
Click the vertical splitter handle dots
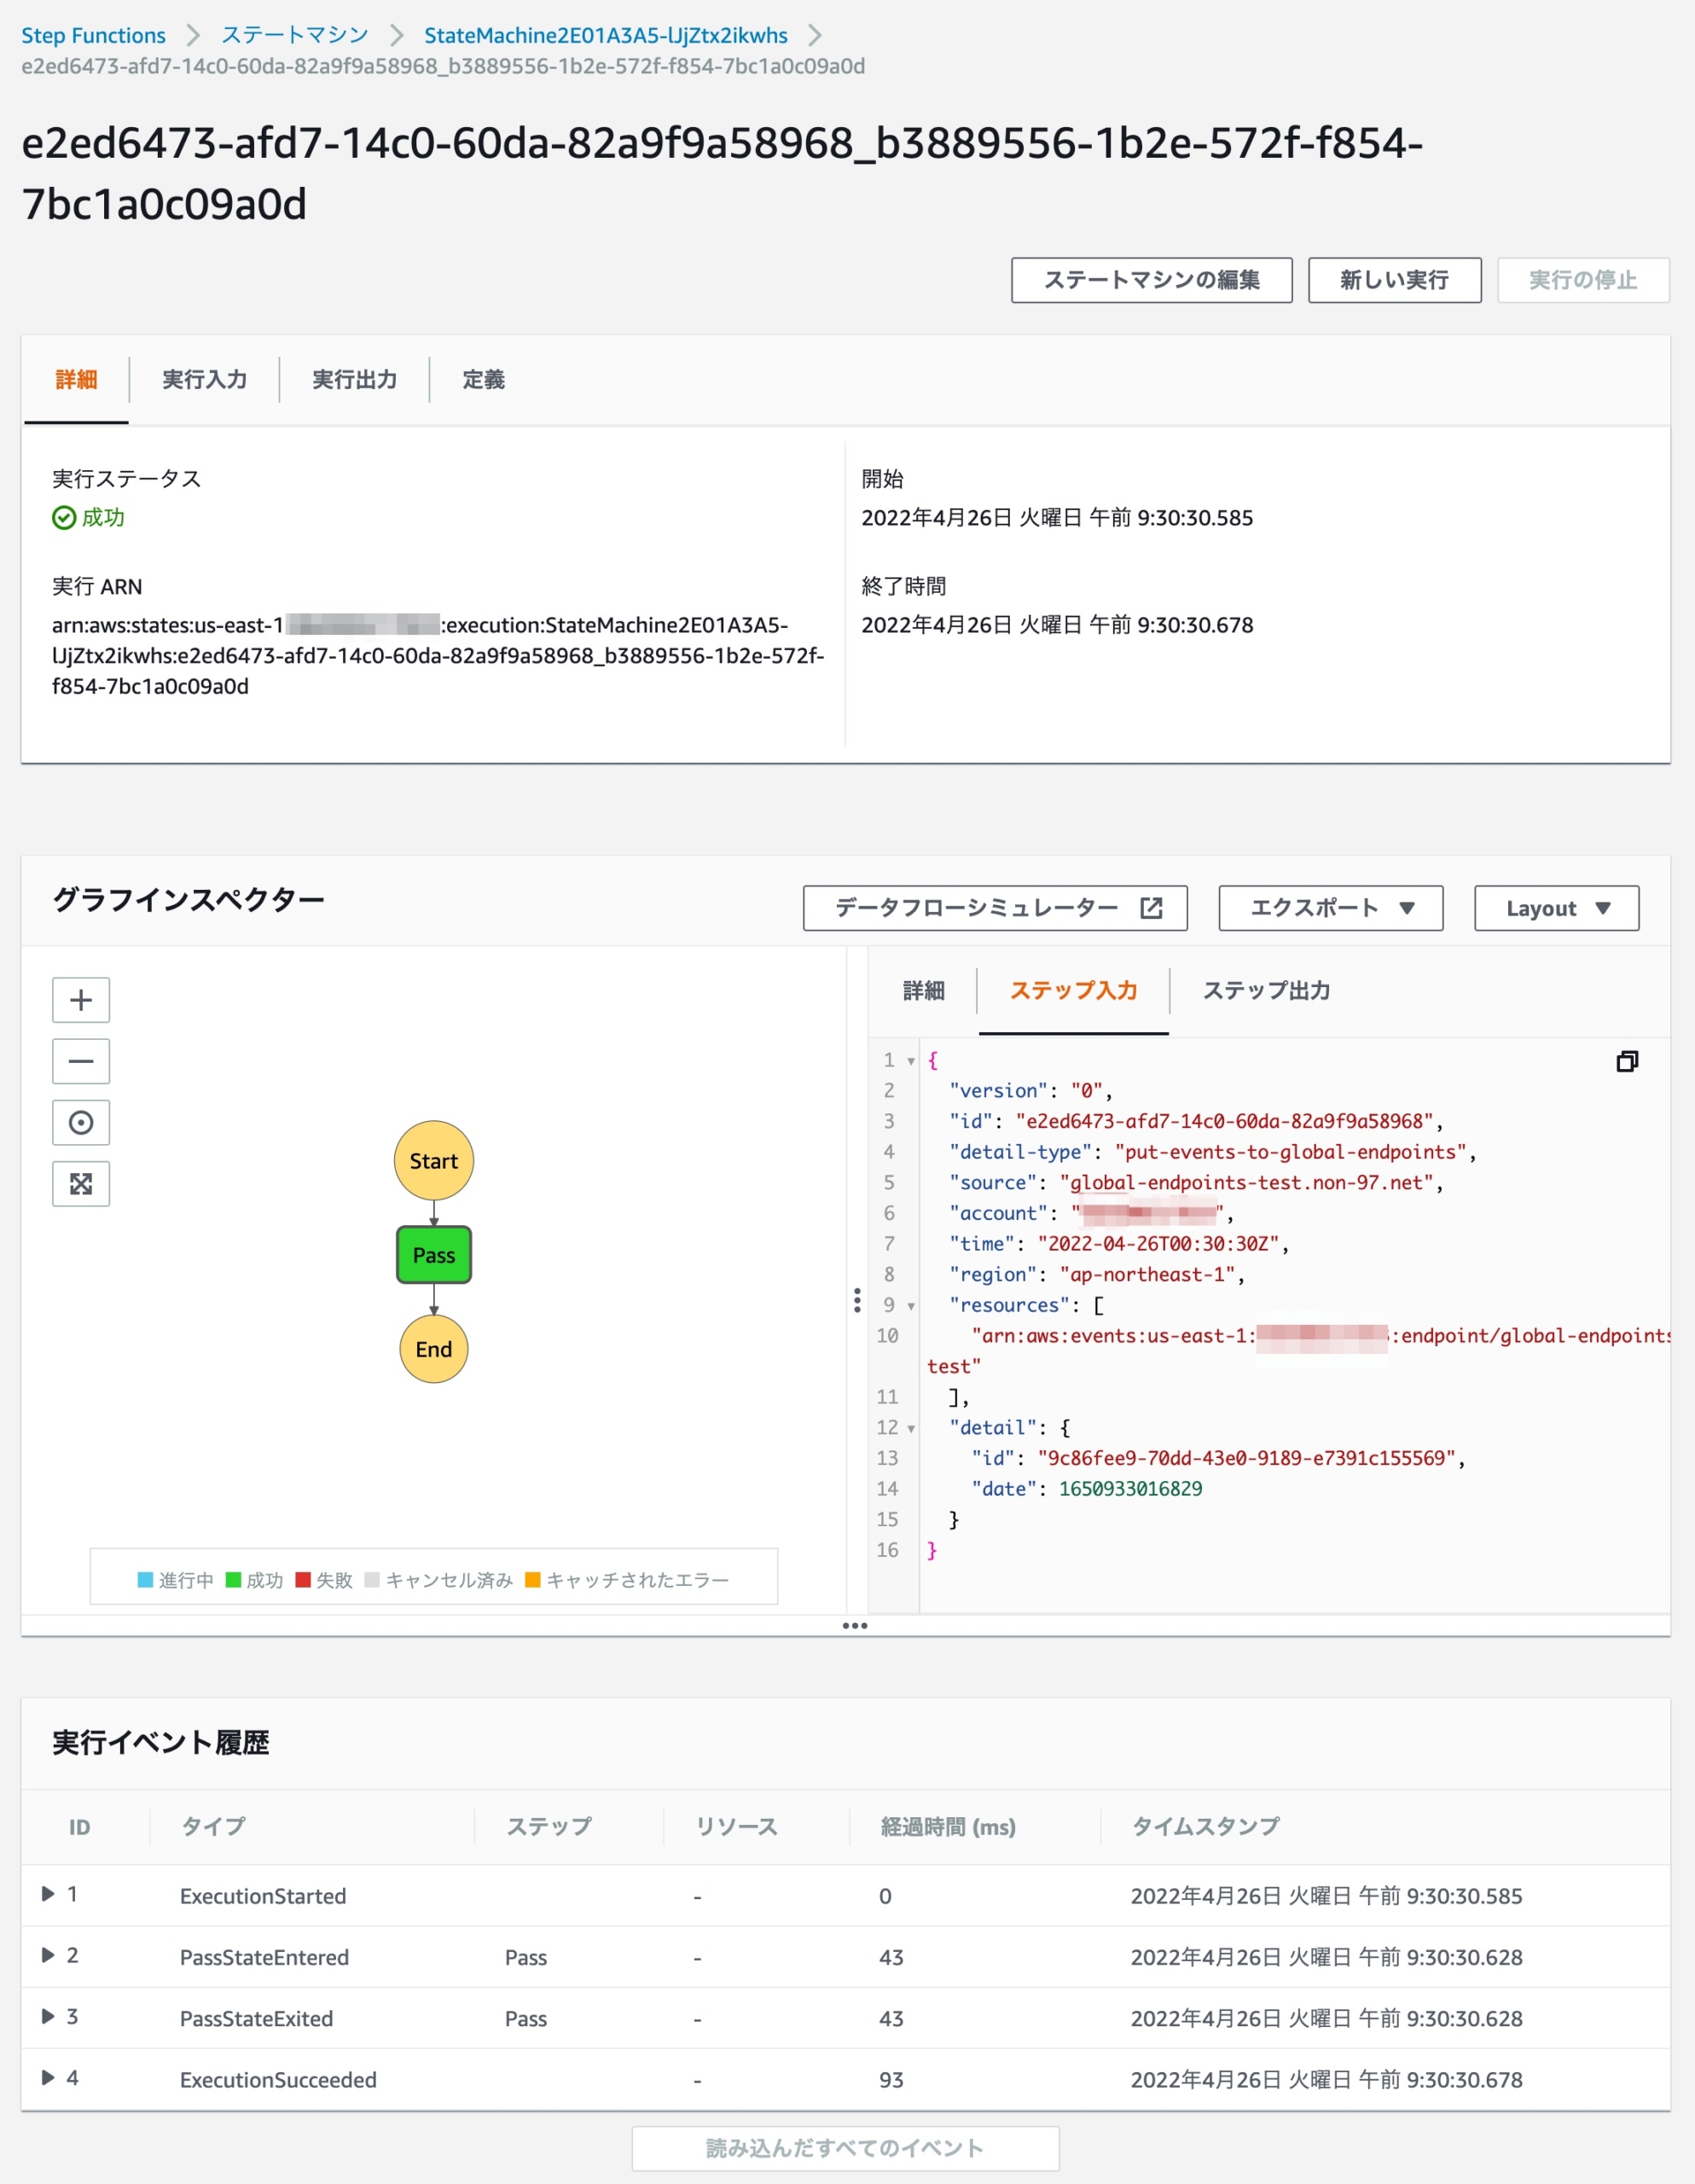857,1300
